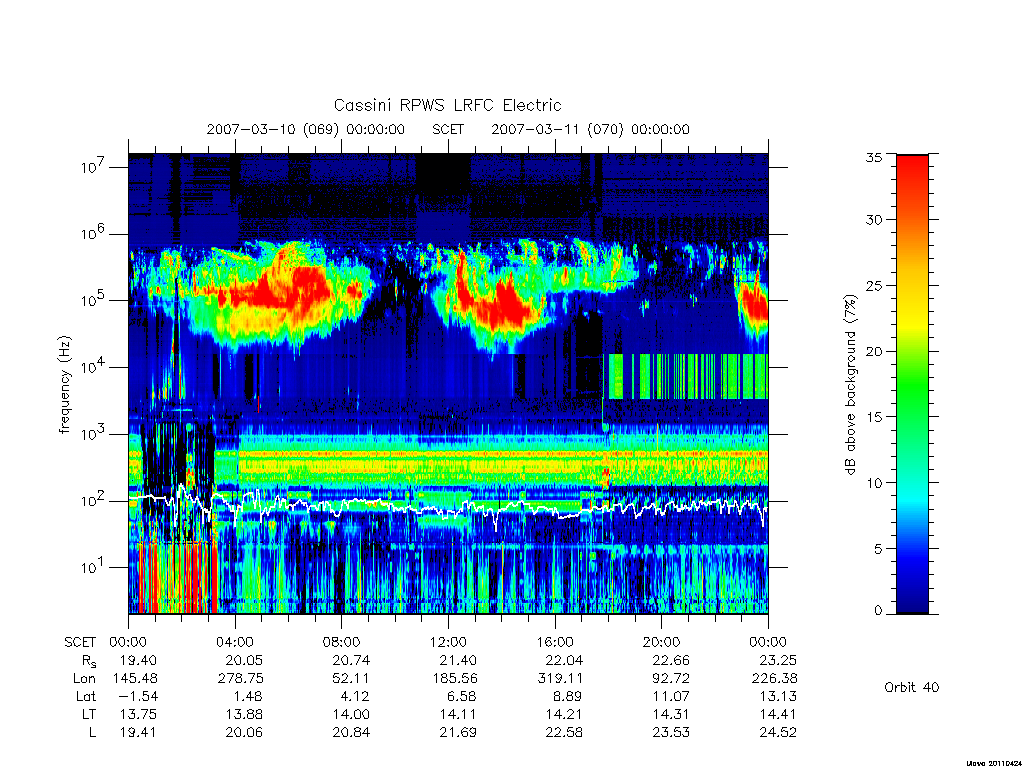Click the Lat value -1.54
The width and height of the screenshot is (1024, 768).
[x=138, y=696]
